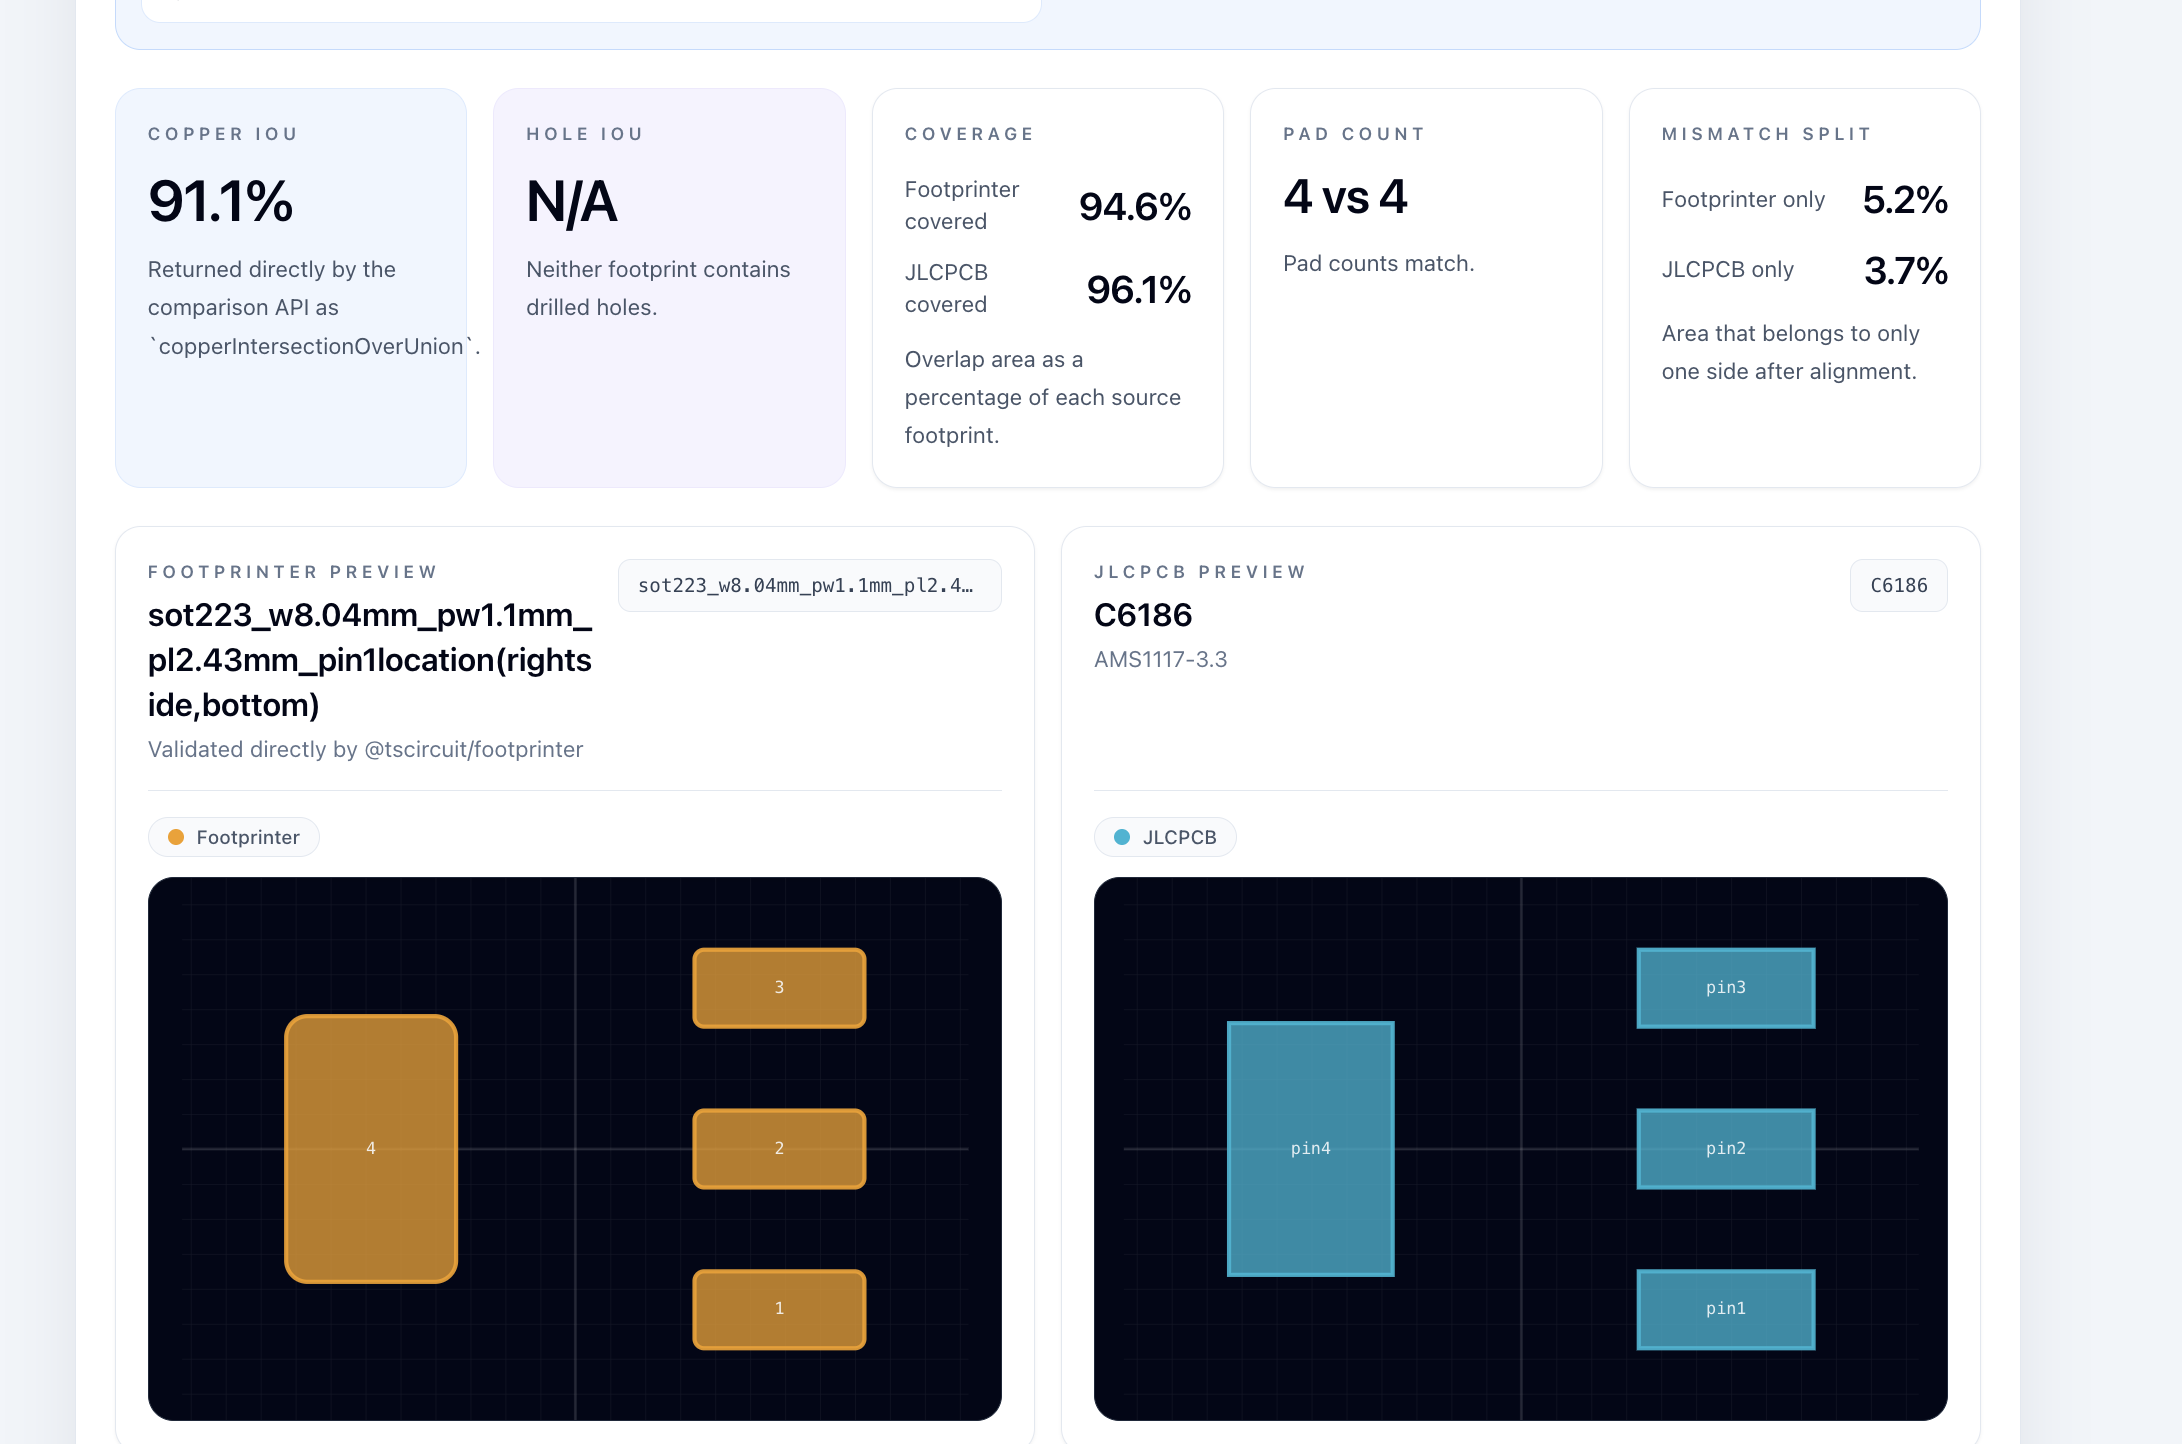This screenshot has height=1444, width=2182.
Task: Click the Footprinter legend chip
Action: (234, 837)
